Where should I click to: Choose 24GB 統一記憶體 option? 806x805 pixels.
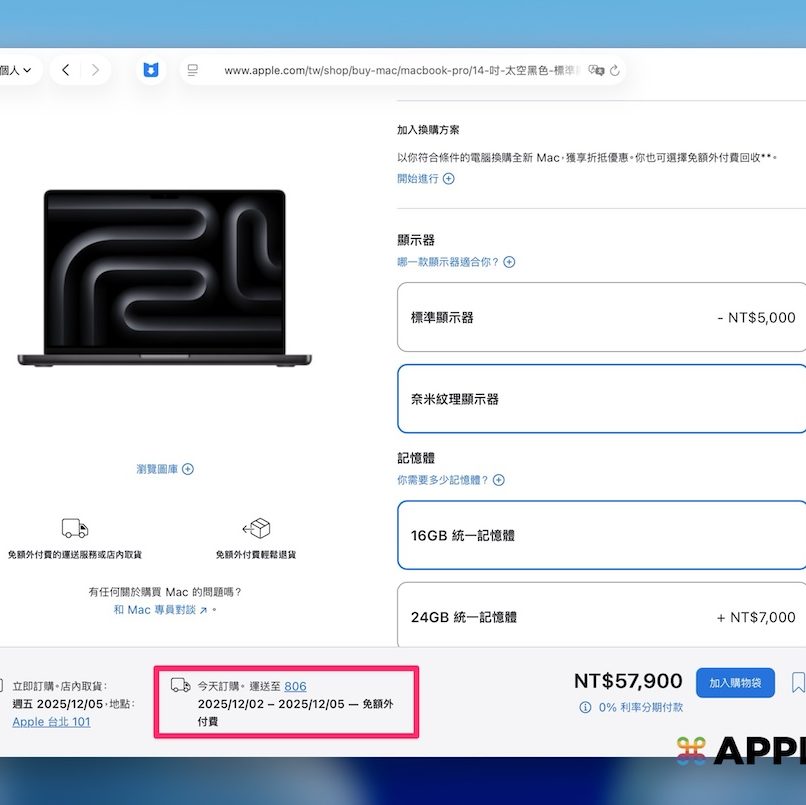pos(601,617)
